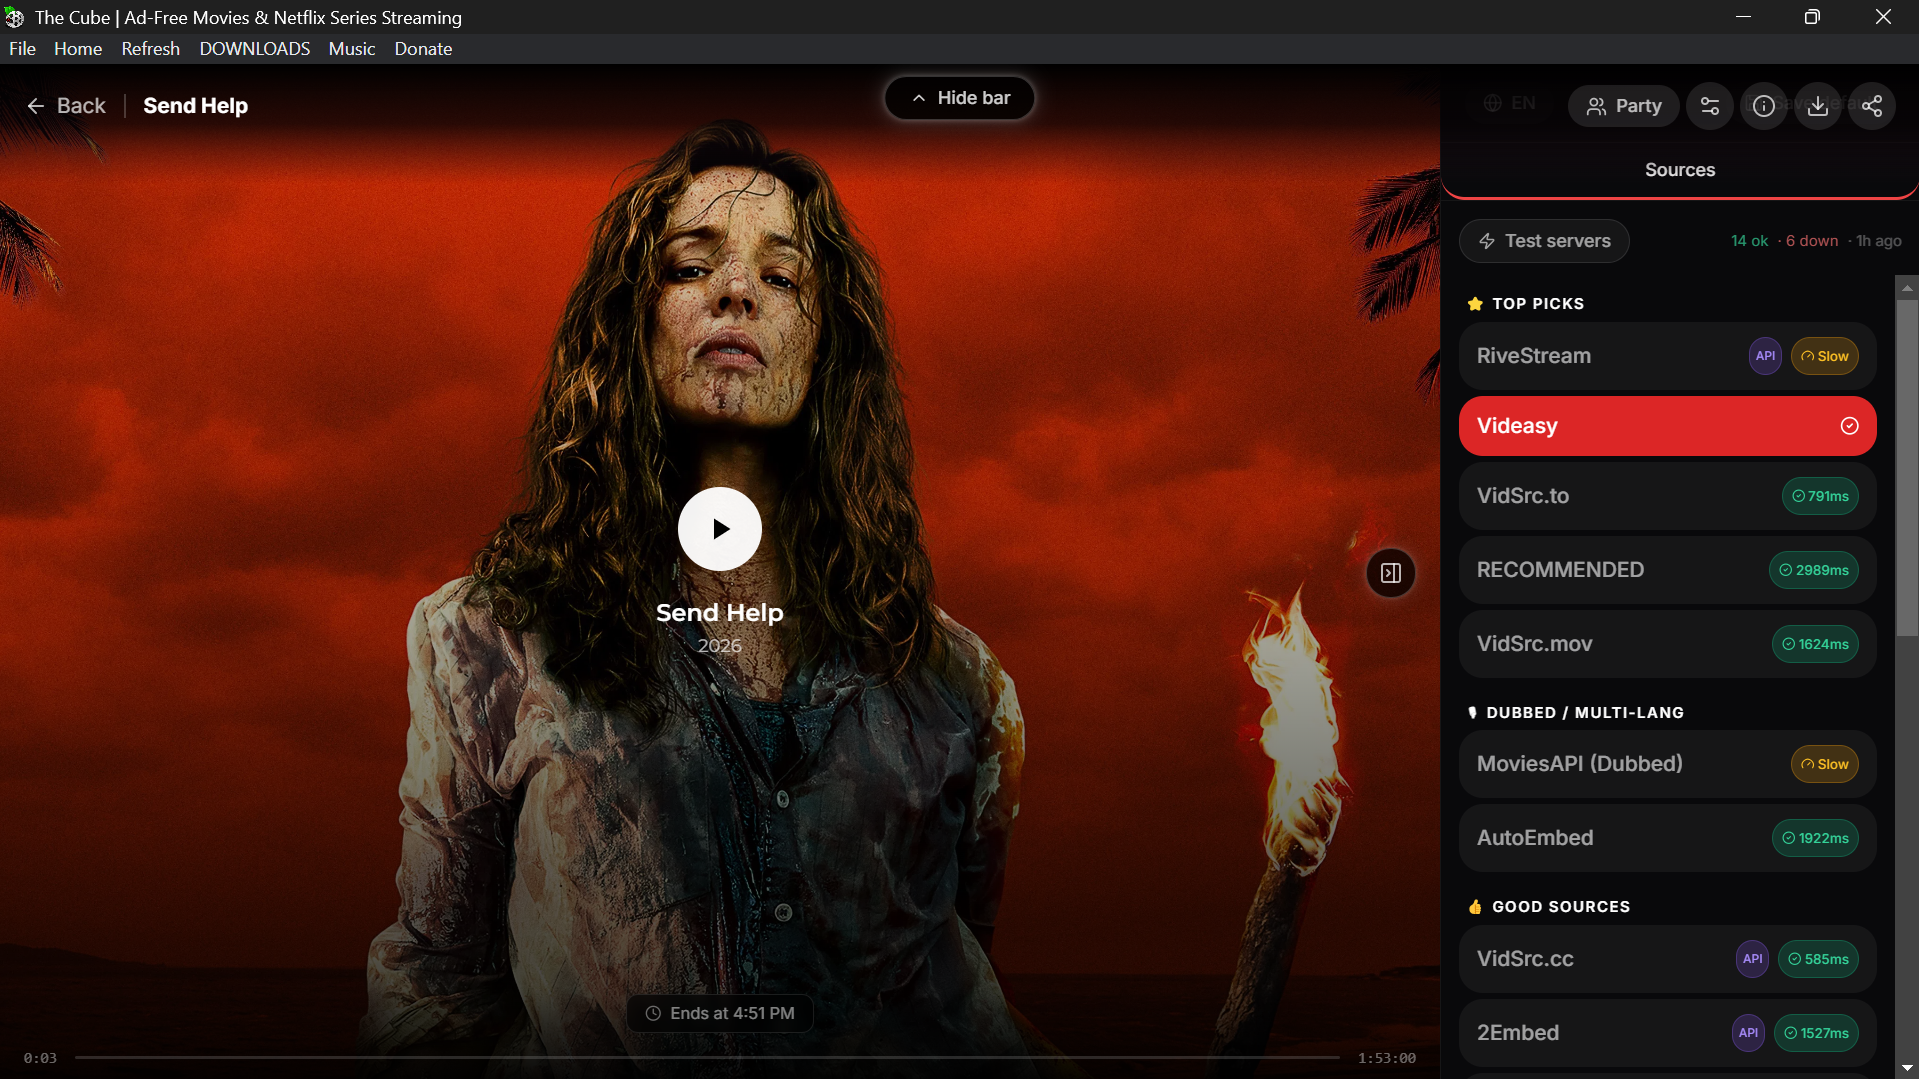Choose VidSrc.to as source

pyautogui.click(x=1667, y=496)
